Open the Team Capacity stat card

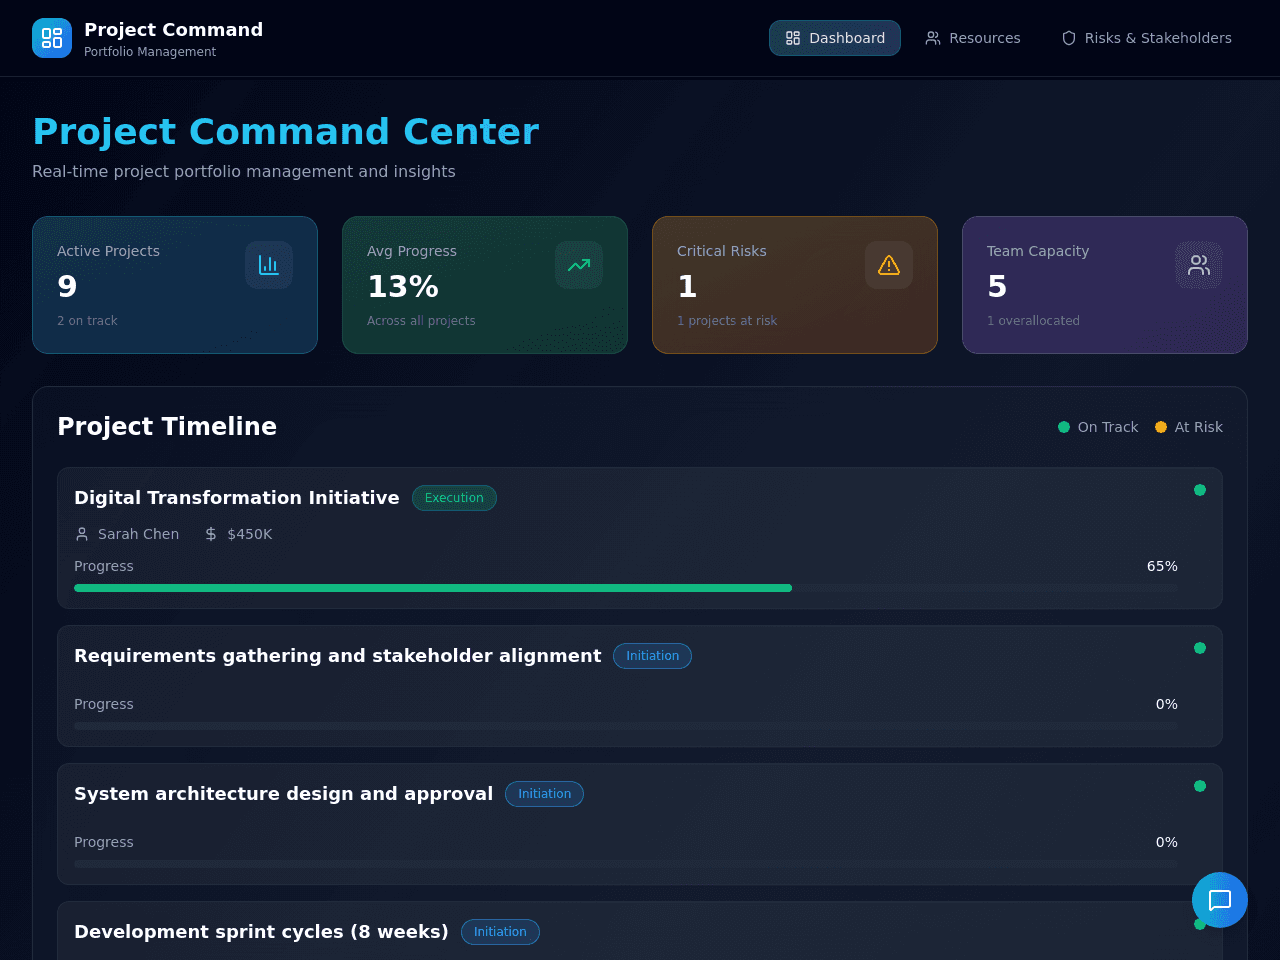(x=1105, y=285)
